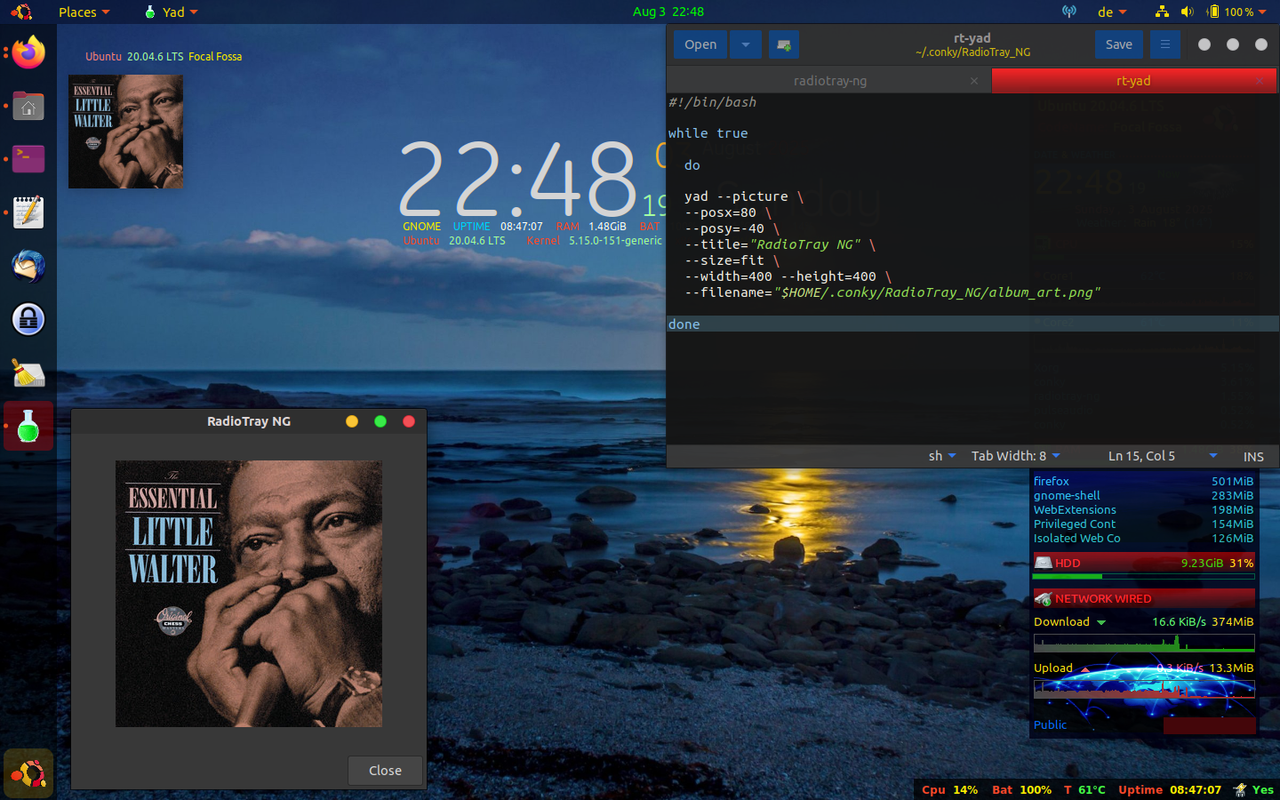The image size is (1280, 800).
Task: Launch Terminal from the dock
Action: [x=28, y=158]
